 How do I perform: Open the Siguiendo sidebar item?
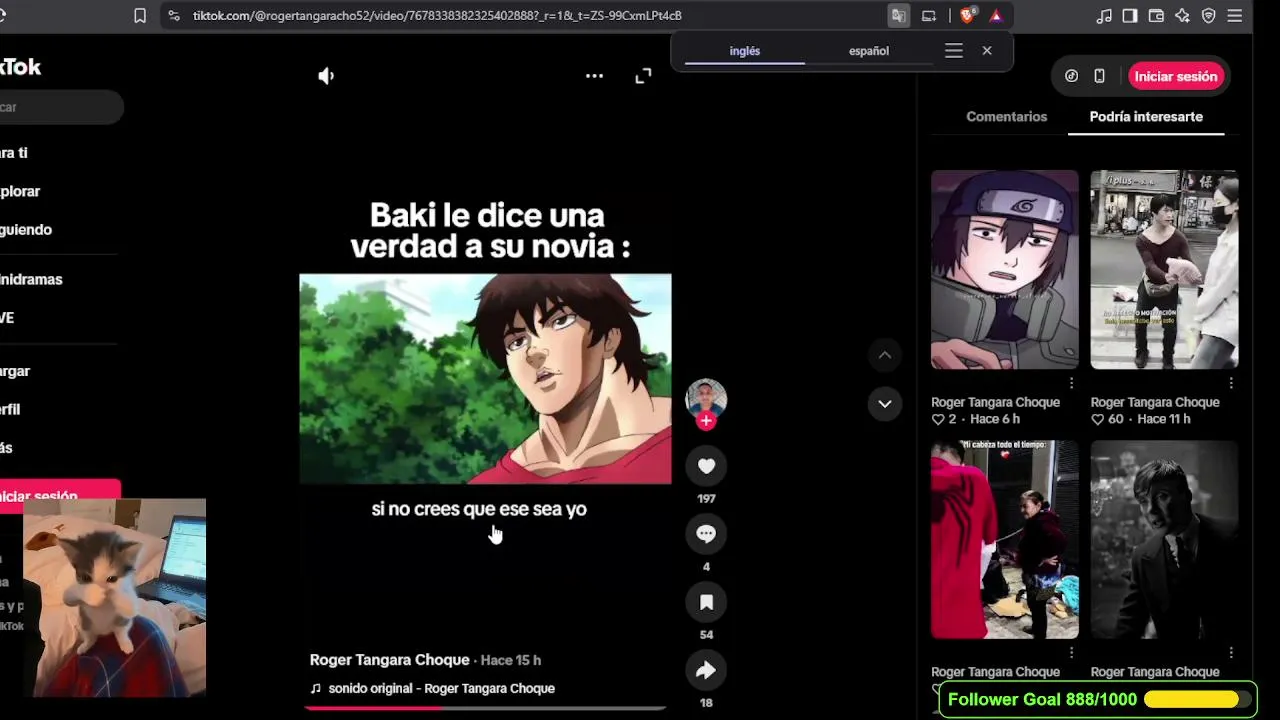26,230
